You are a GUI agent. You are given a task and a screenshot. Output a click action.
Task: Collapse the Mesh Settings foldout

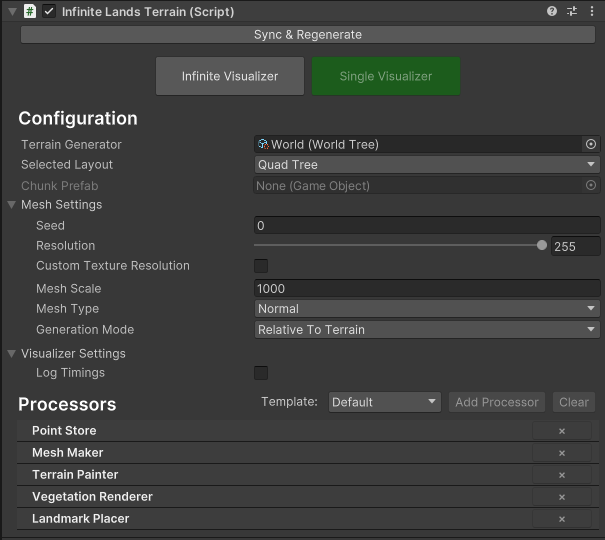pos(11,205)
